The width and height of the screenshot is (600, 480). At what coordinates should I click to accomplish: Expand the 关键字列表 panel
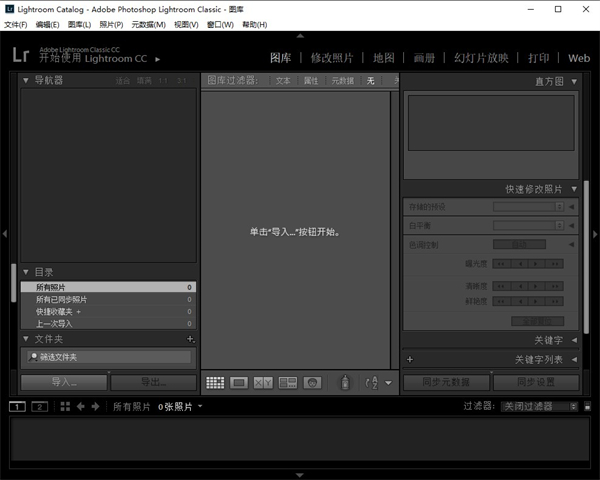[574, 359]
